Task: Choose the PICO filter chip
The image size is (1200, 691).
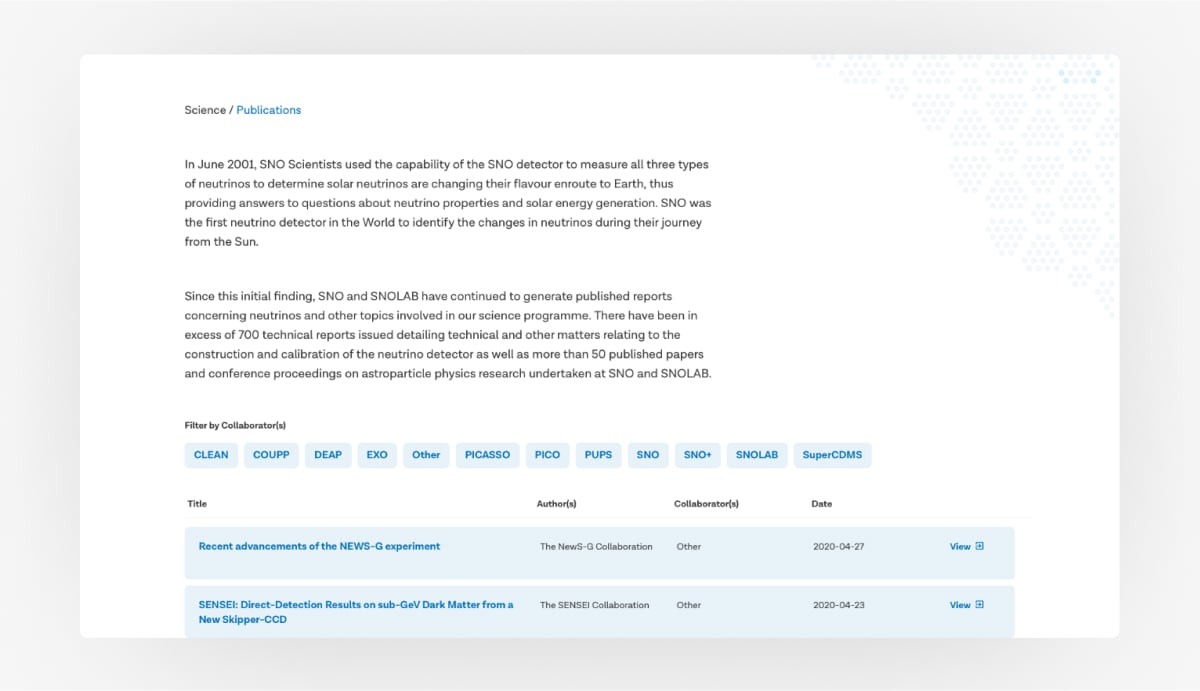Action: click(x=547, y=455)
